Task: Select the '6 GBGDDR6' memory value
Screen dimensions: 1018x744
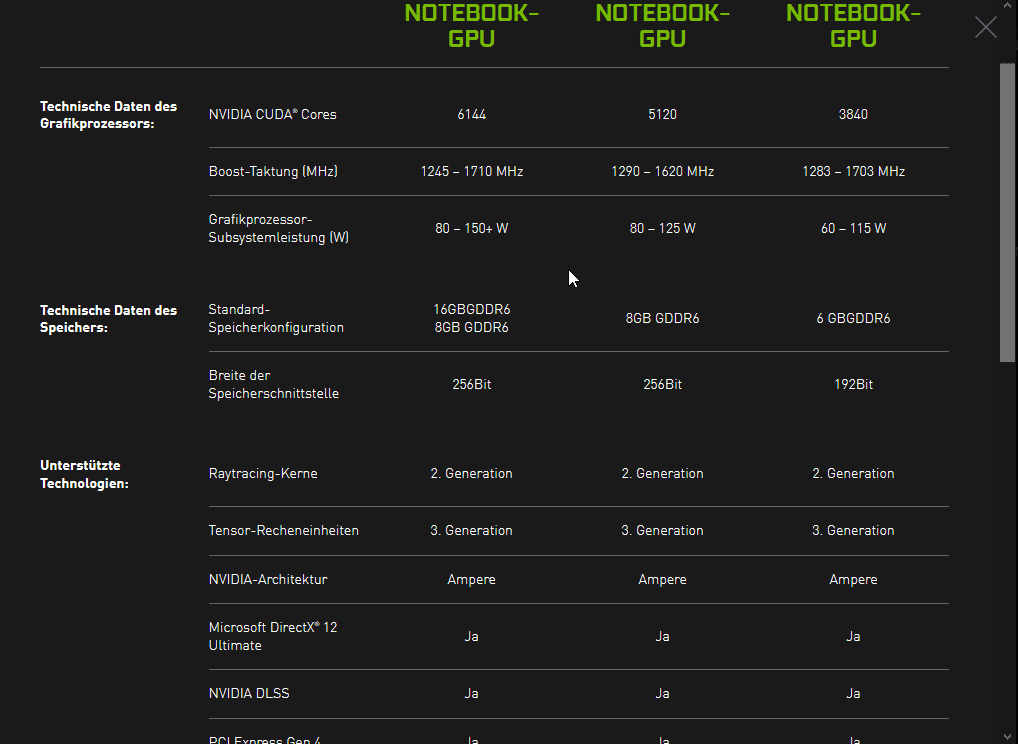Action: tap(853, 318)
